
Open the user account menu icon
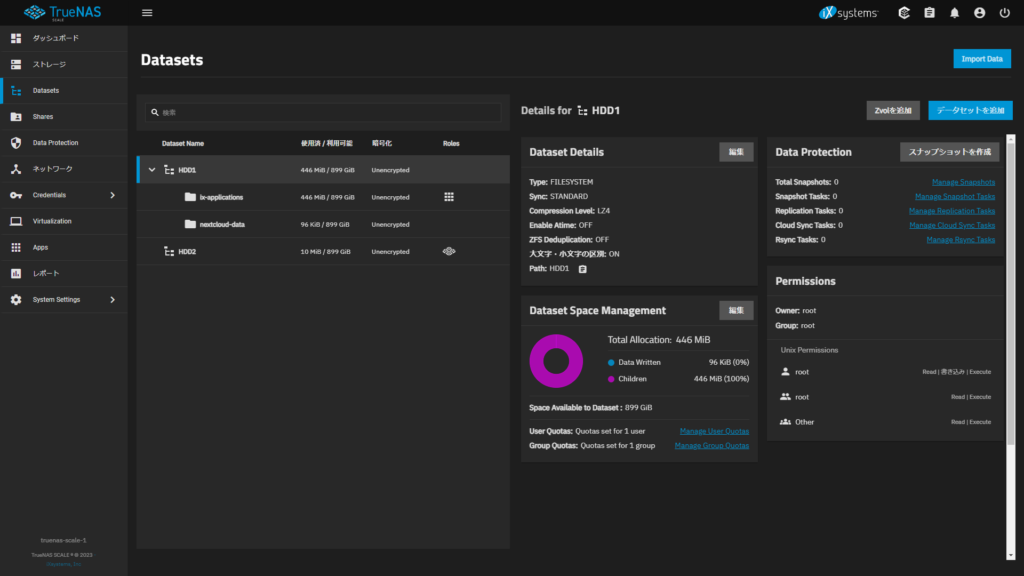[979, 12]
